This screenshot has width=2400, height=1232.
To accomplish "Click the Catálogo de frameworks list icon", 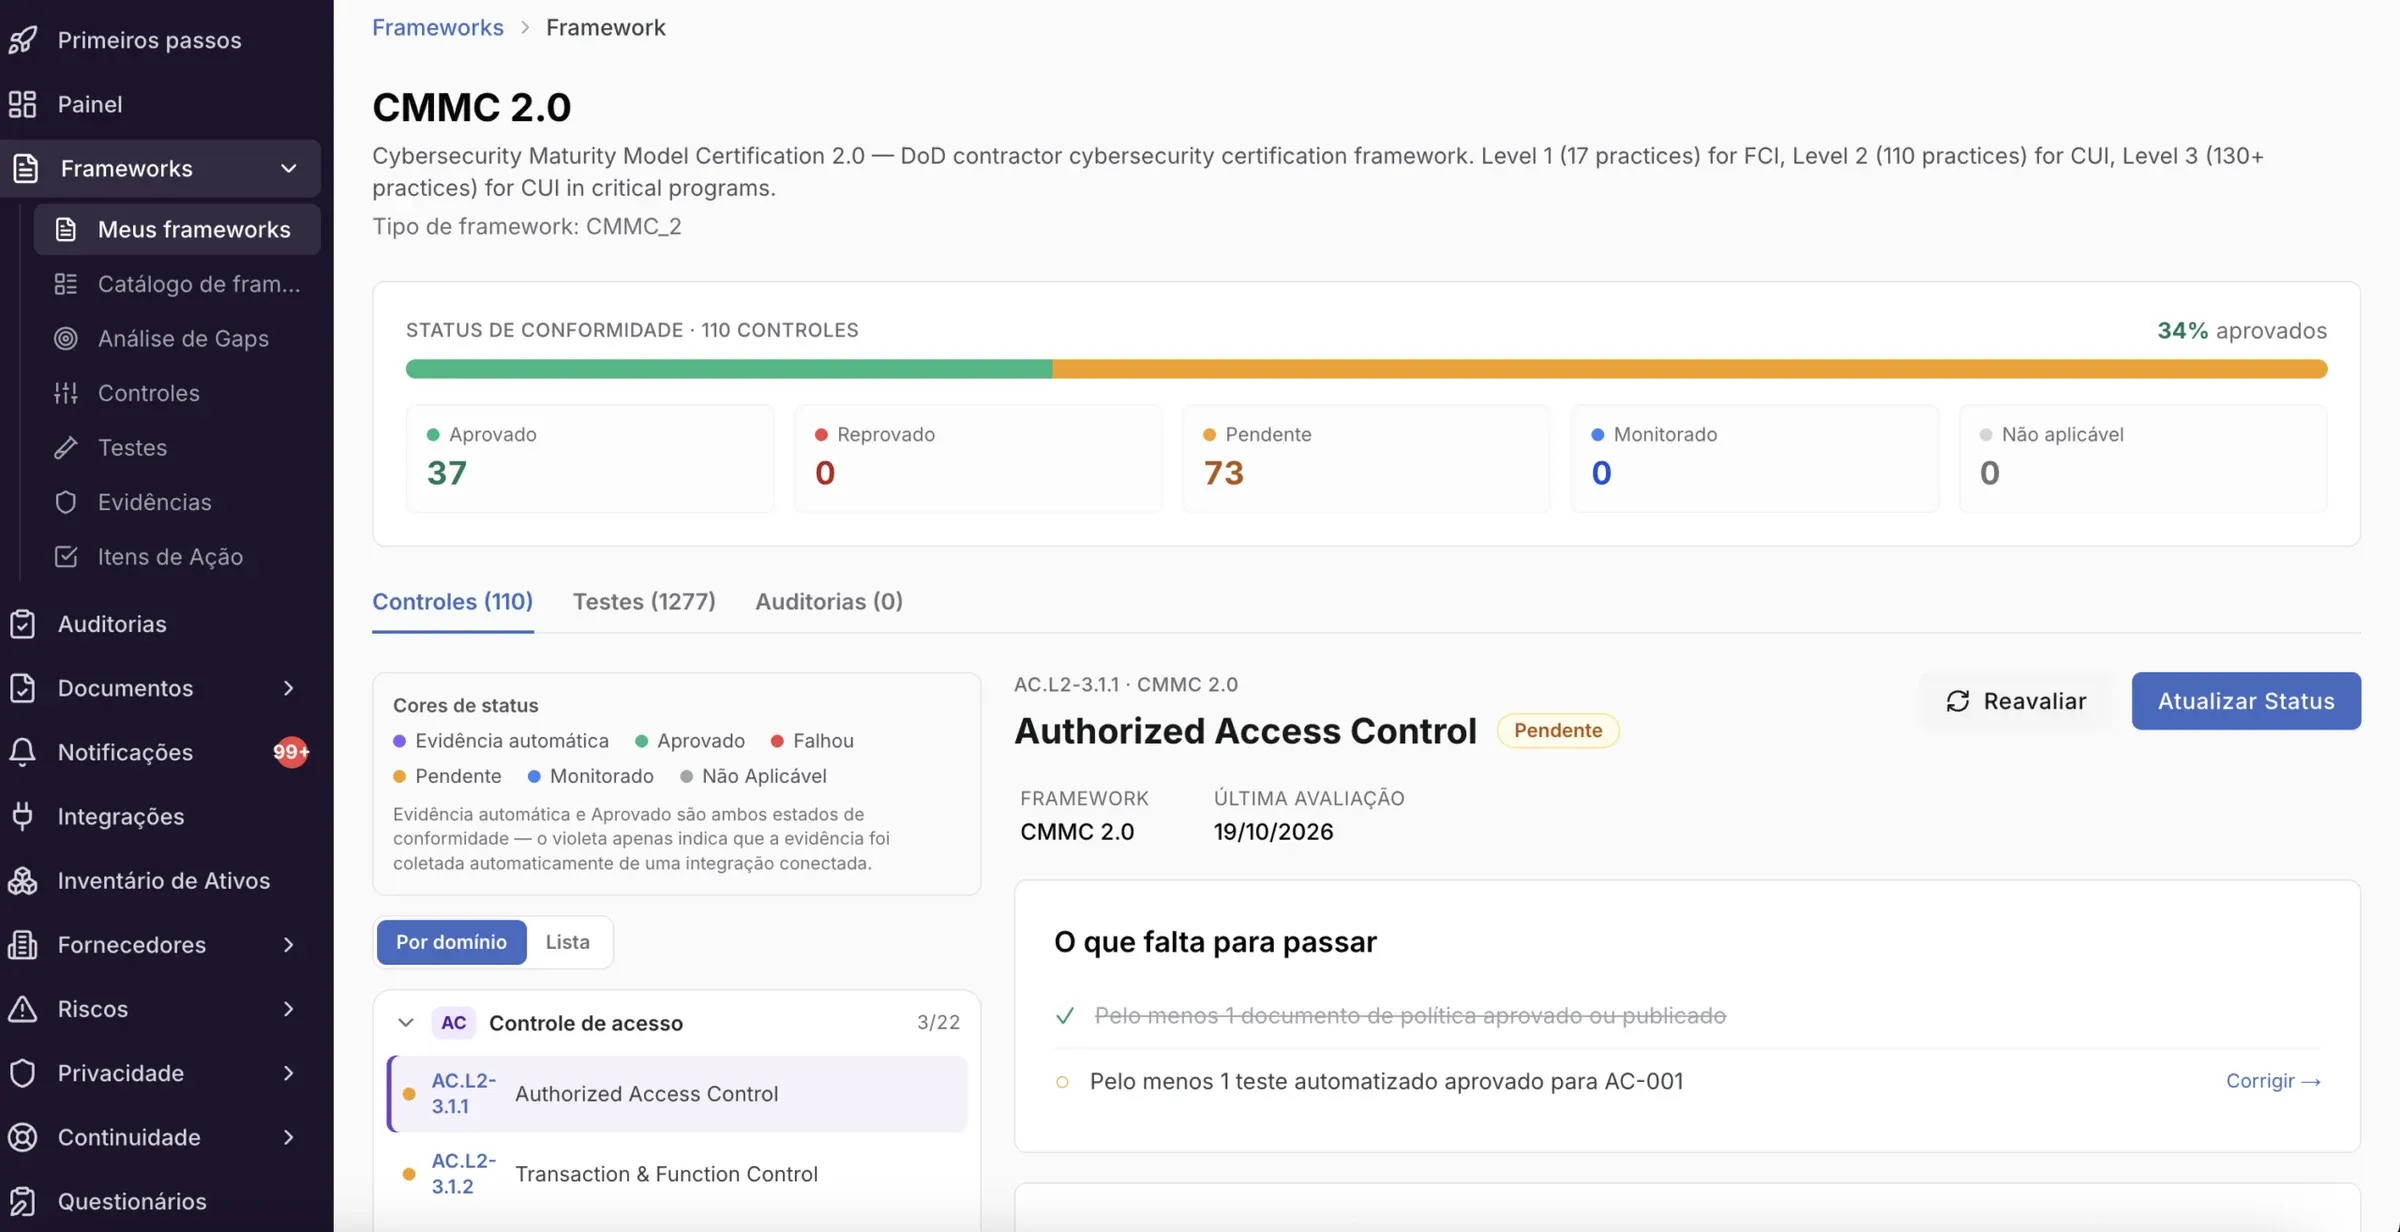I will [66, 284].
